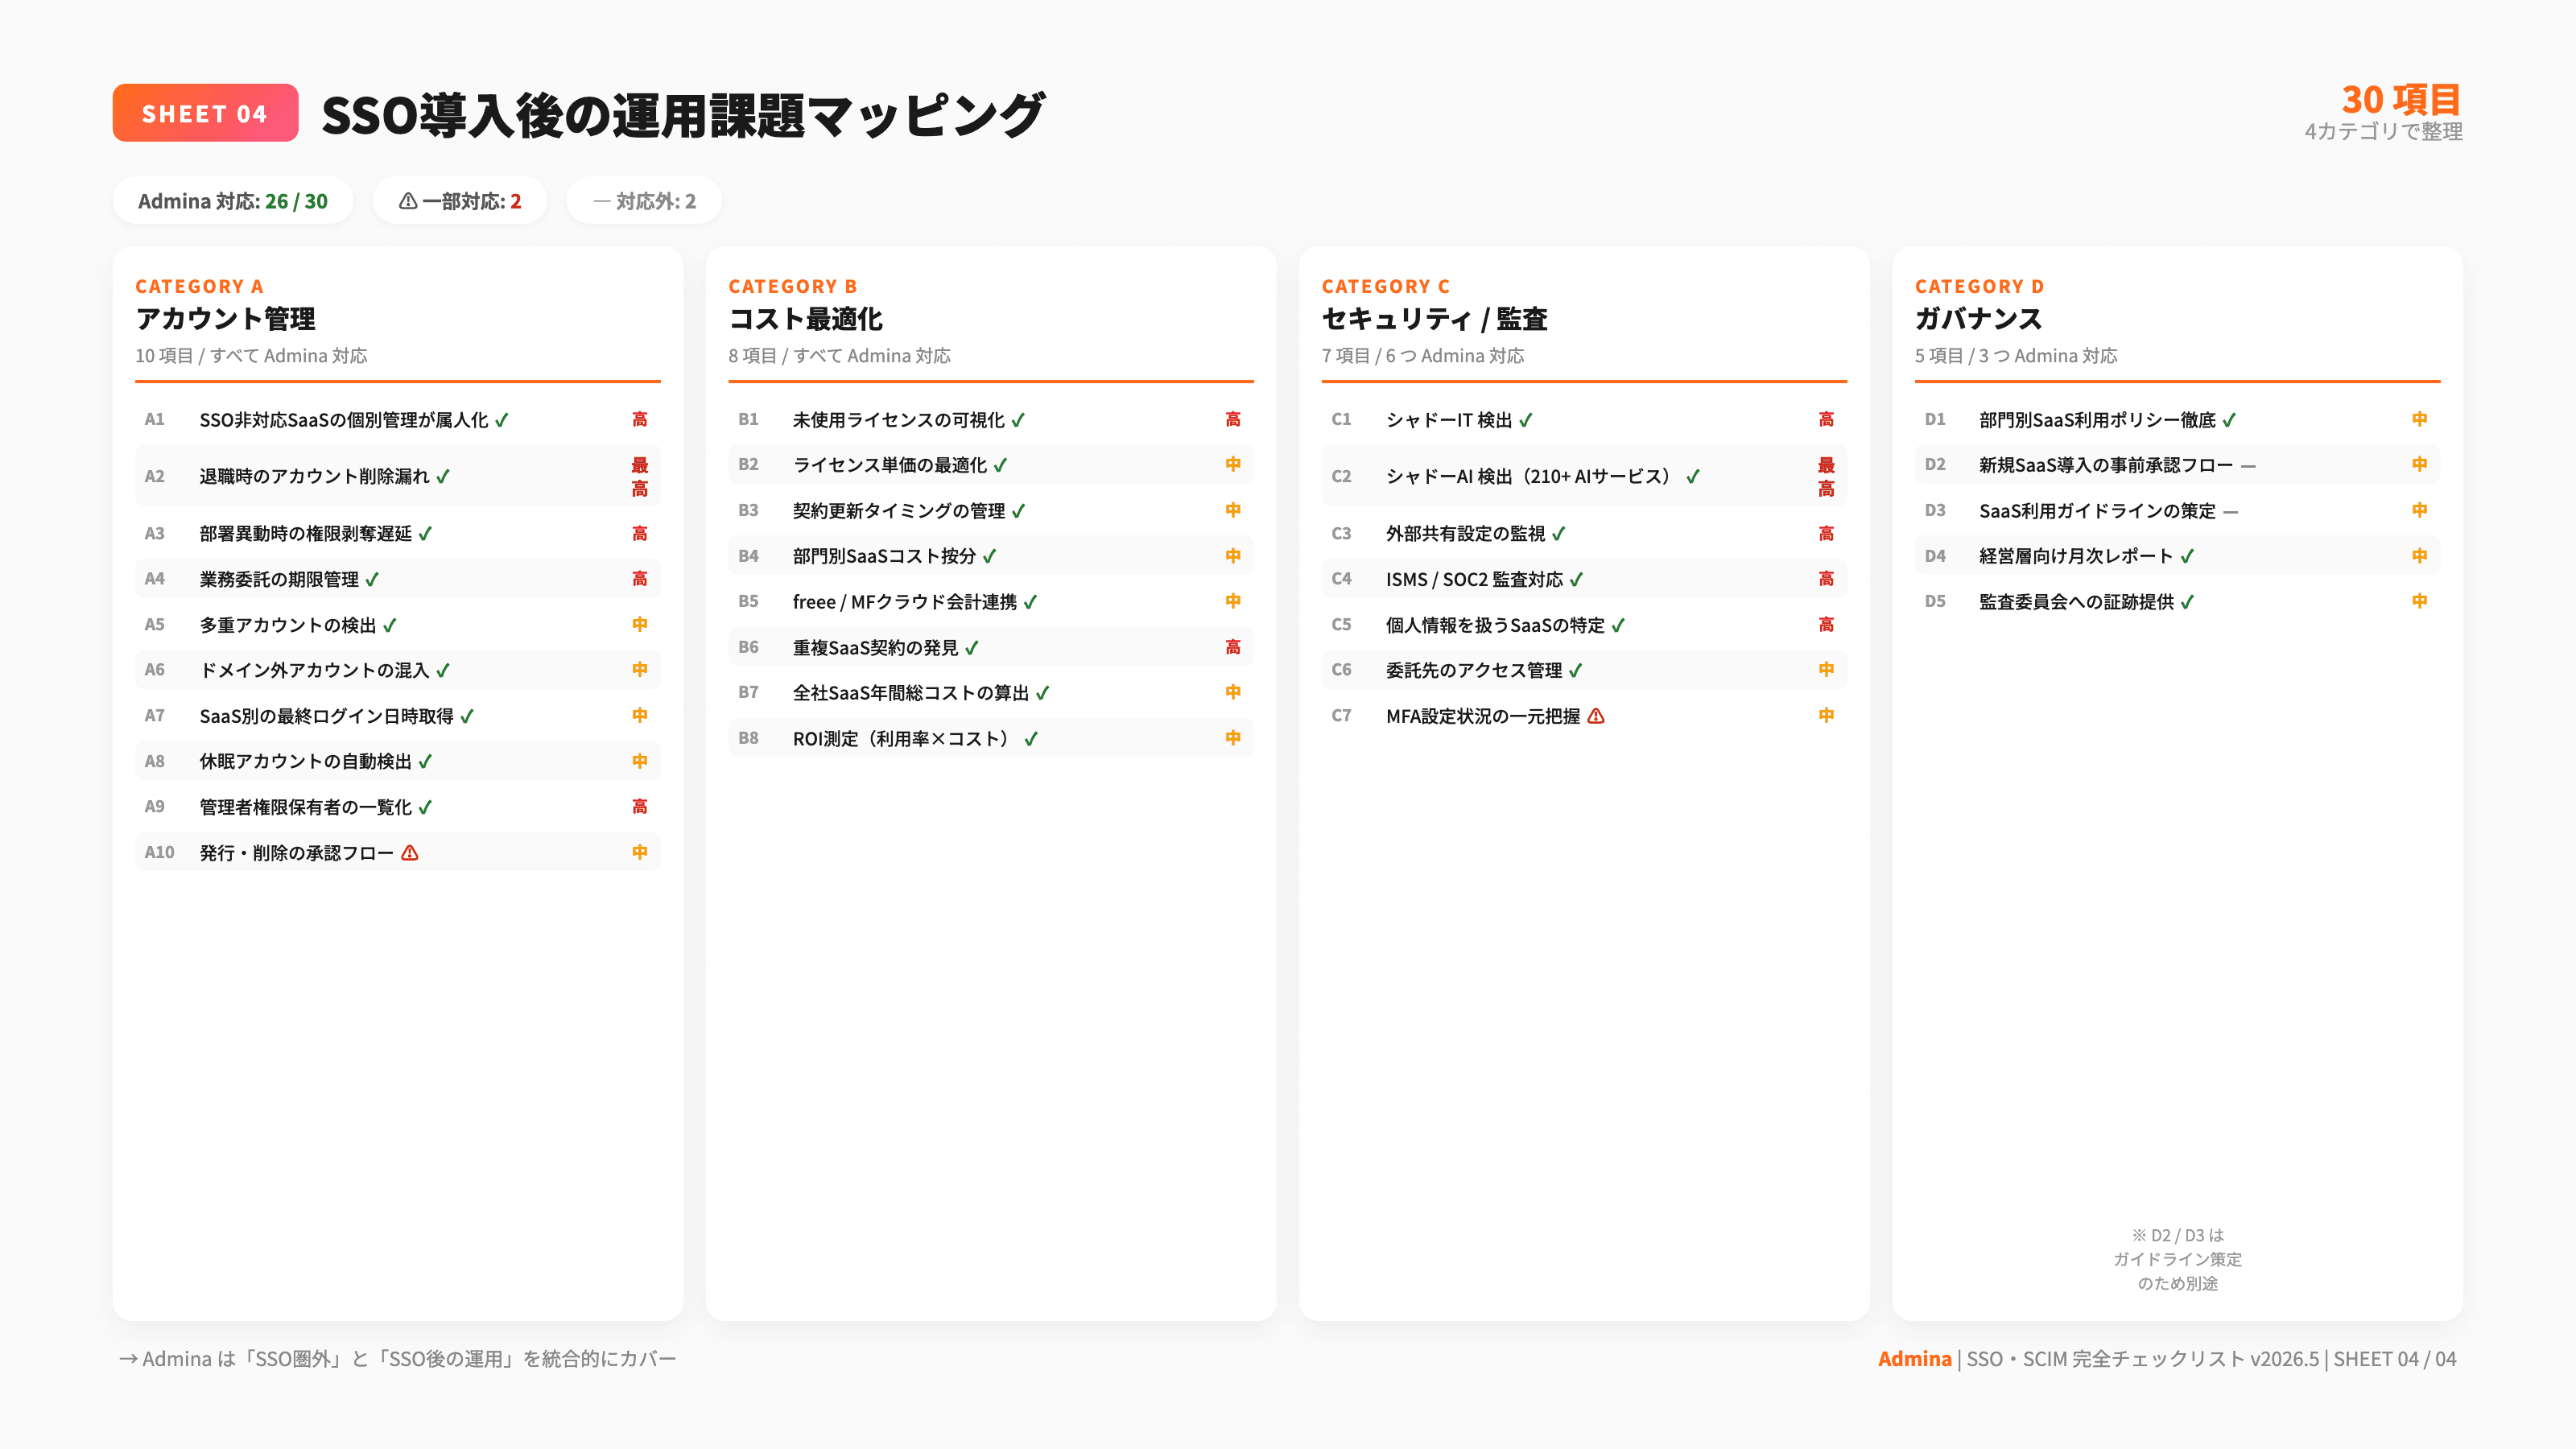Click the checkmark beside 部署異動時の権限剥奪遅延

[x=425, y=533]
